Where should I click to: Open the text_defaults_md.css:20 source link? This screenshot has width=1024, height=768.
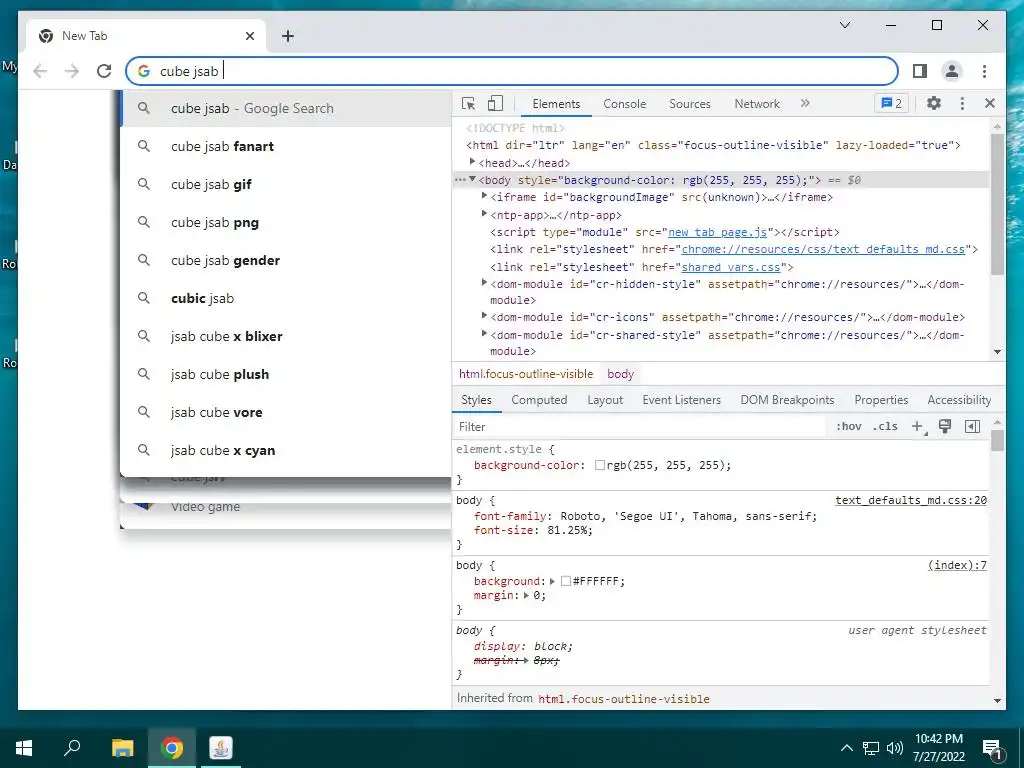click(911, 500)
